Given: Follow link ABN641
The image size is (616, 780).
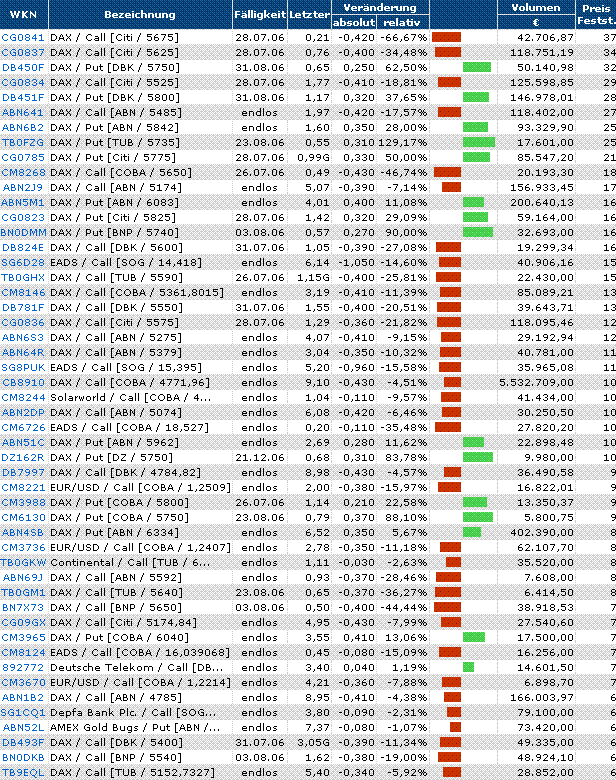Looking at the screenshot, I should 23,112.
